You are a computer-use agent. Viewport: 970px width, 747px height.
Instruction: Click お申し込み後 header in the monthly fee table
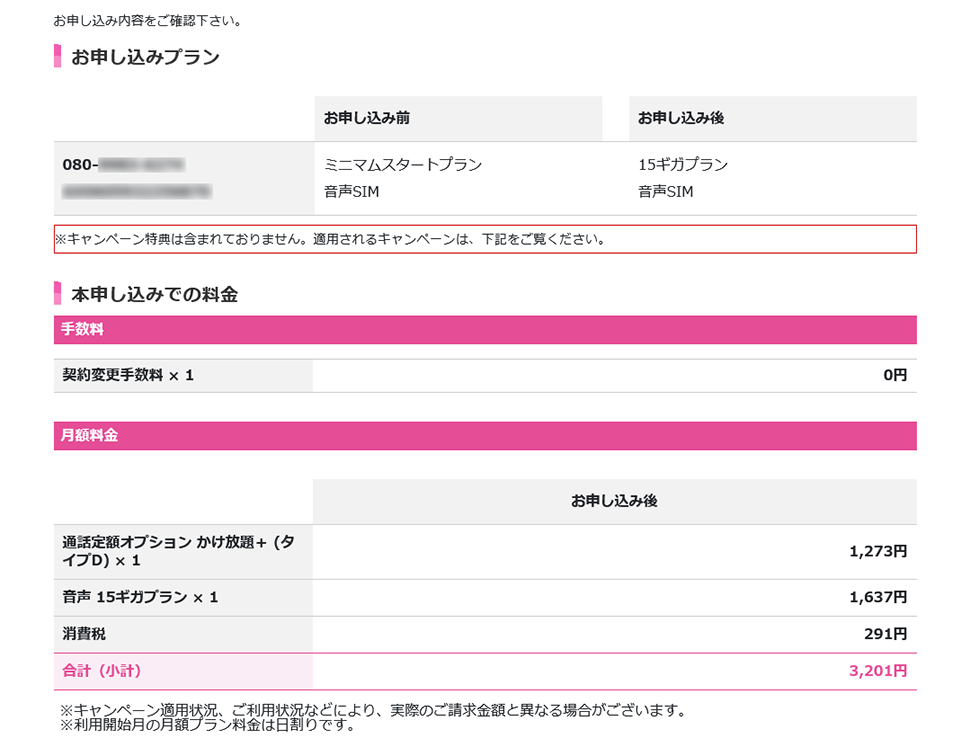614,501
